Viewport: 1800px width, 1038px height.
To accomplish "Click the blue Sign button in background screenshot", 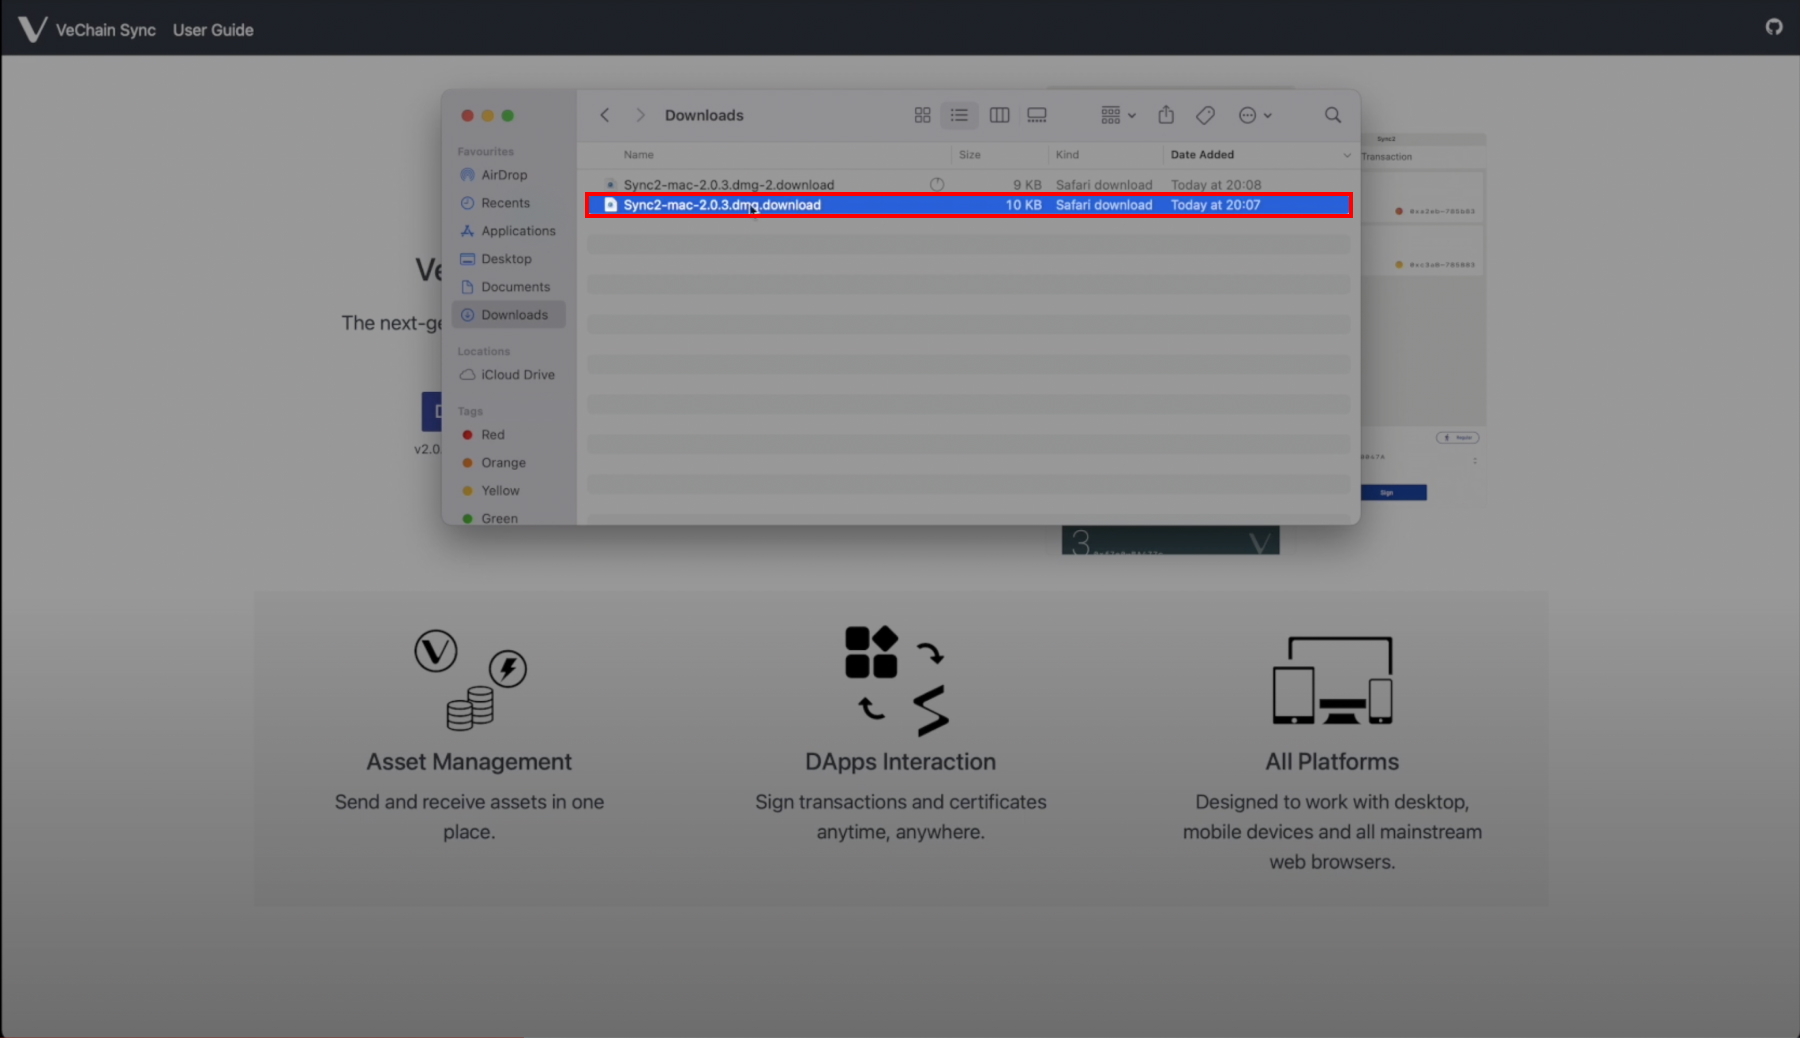I will click(x=1393, y=493).
